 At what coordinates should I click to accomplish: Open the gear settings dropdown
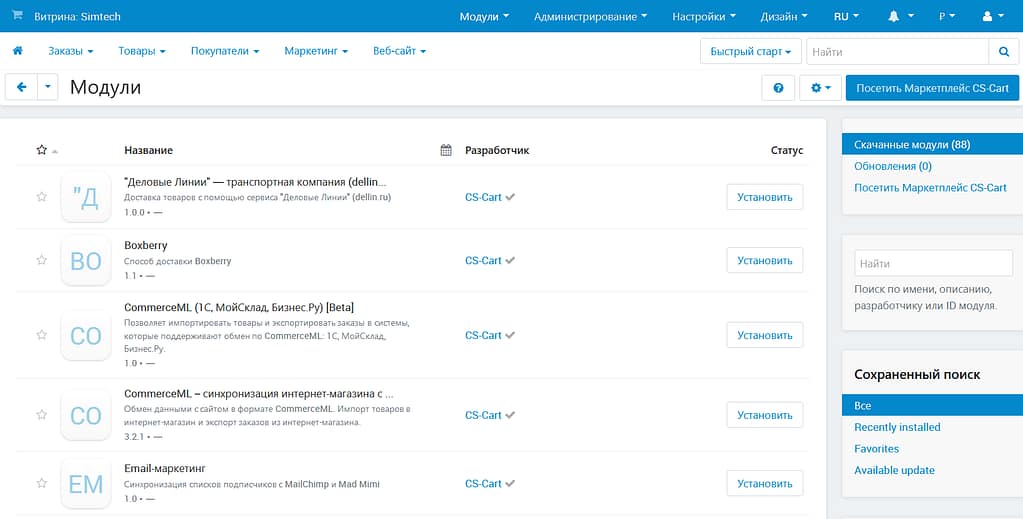point(820,88)
